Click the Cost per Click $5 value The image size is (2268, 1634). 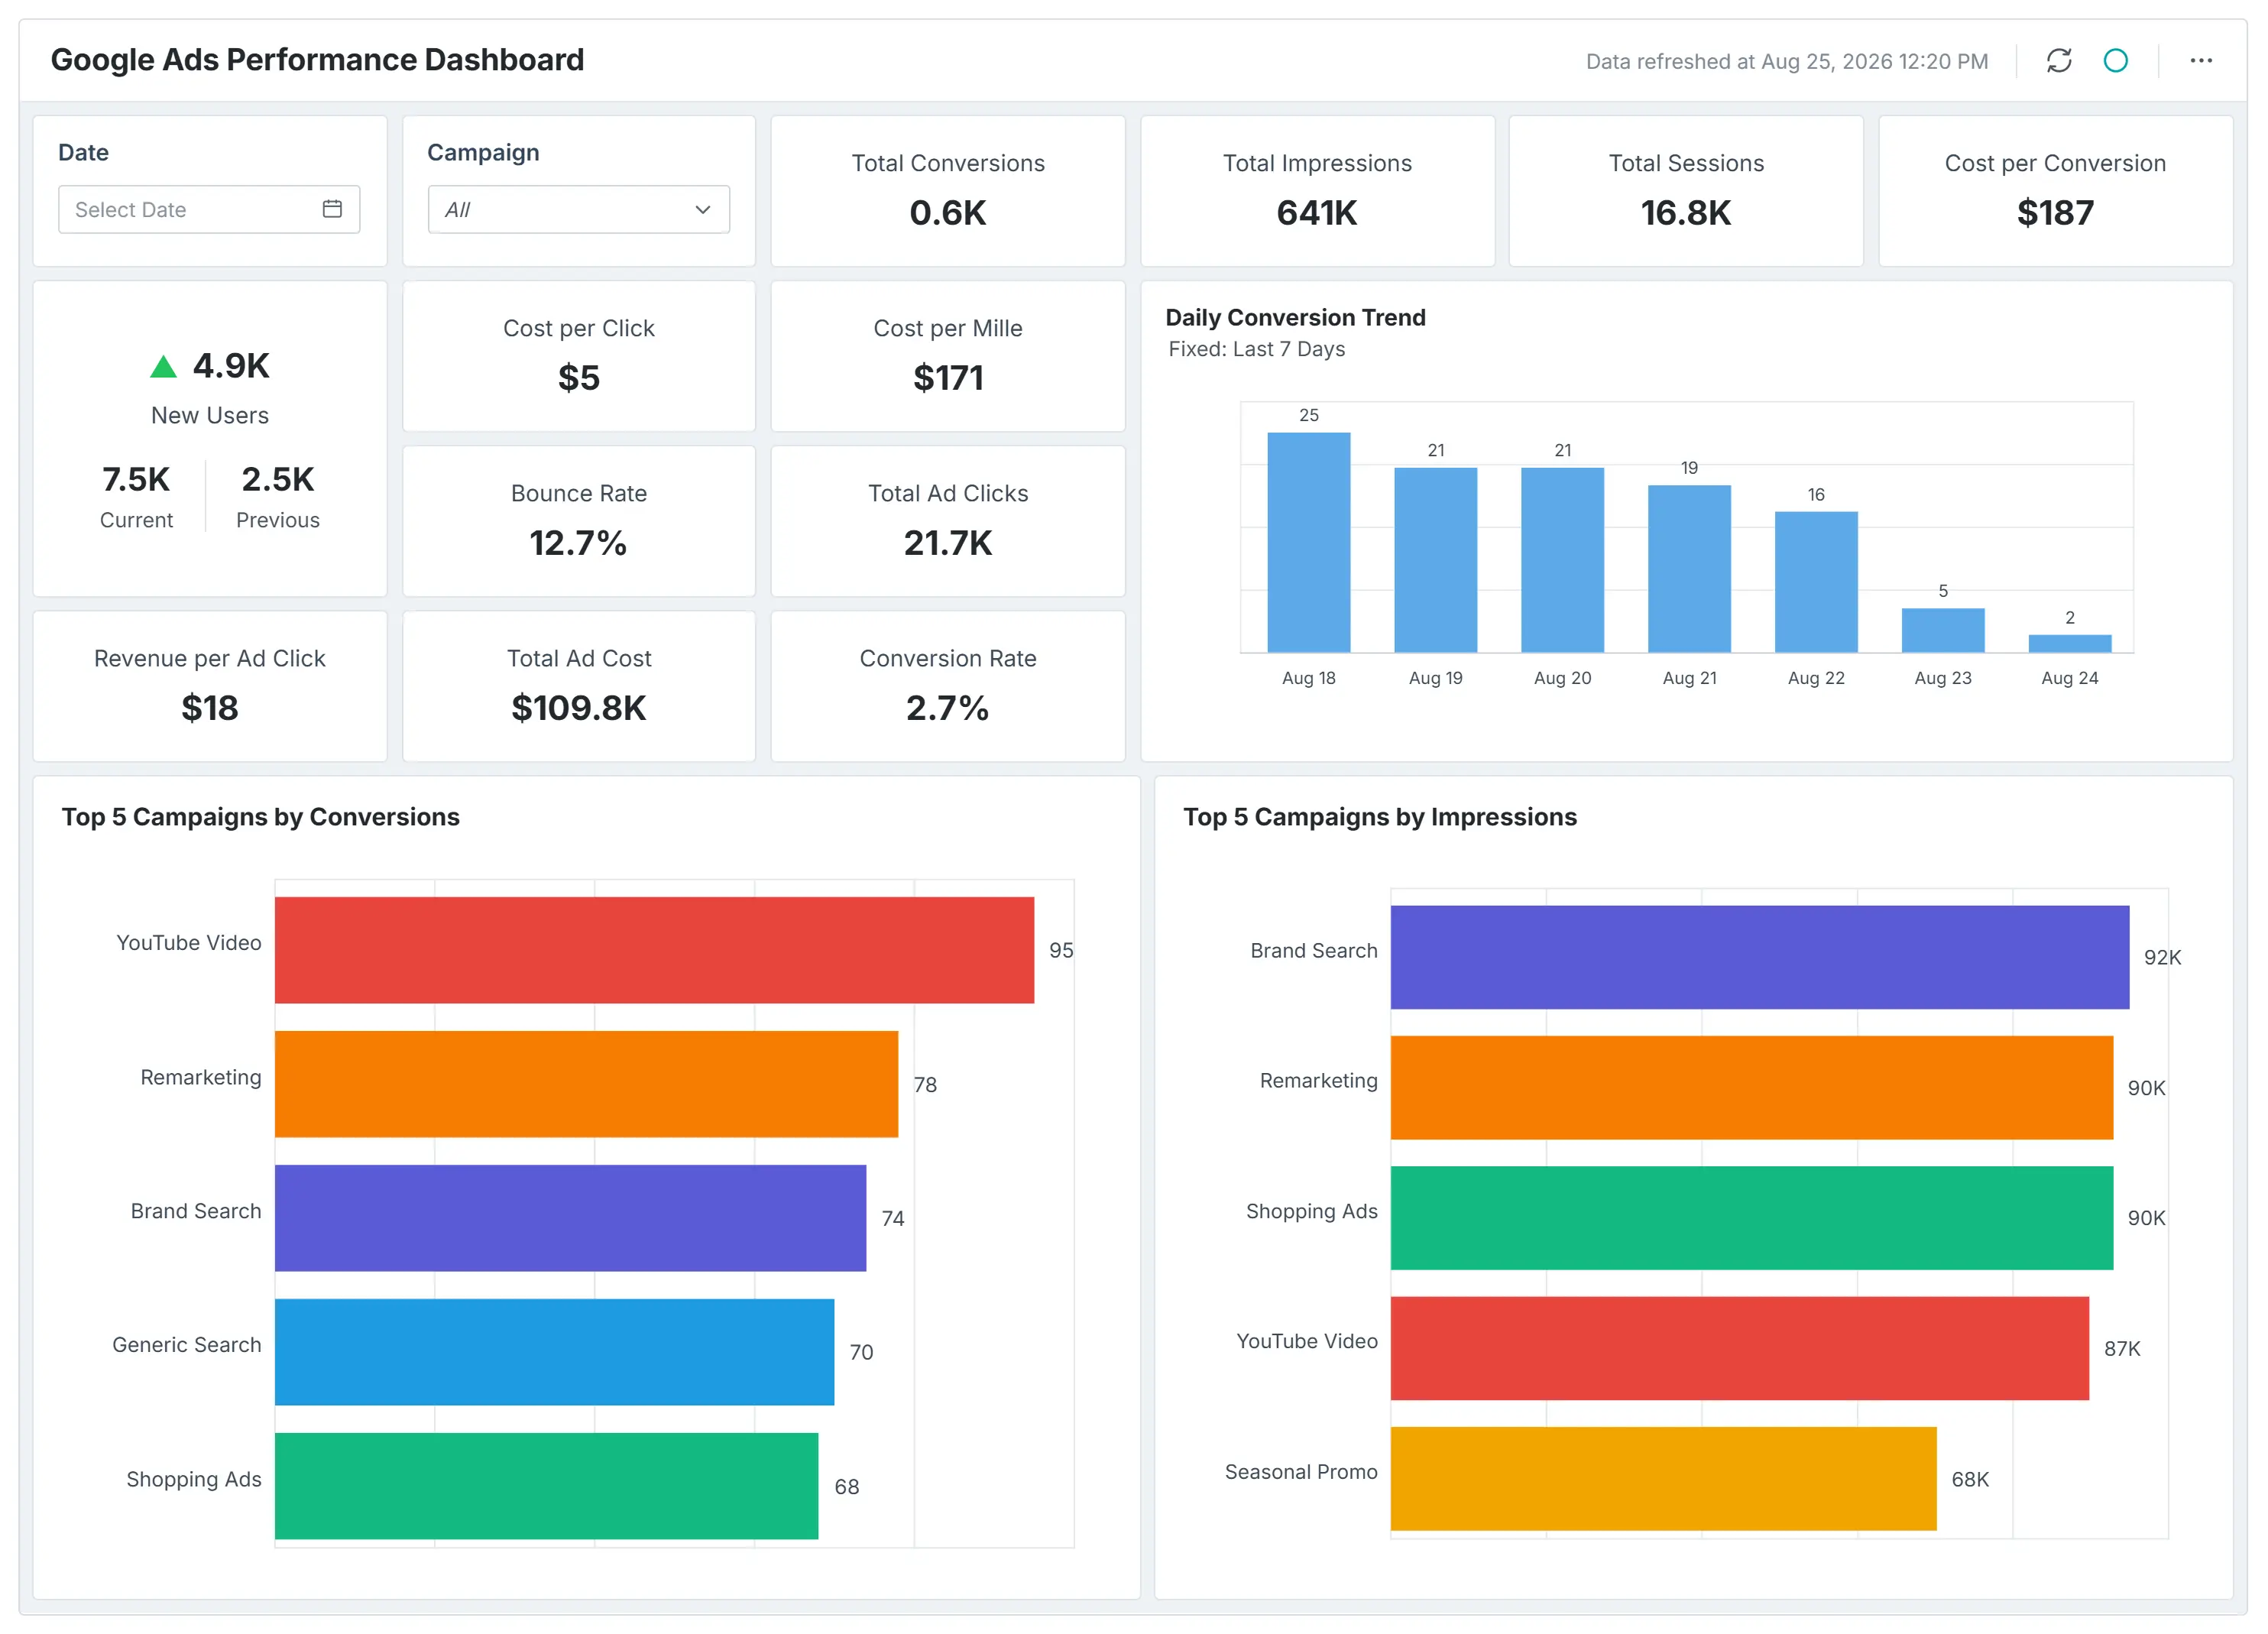[x=578, y=378]
